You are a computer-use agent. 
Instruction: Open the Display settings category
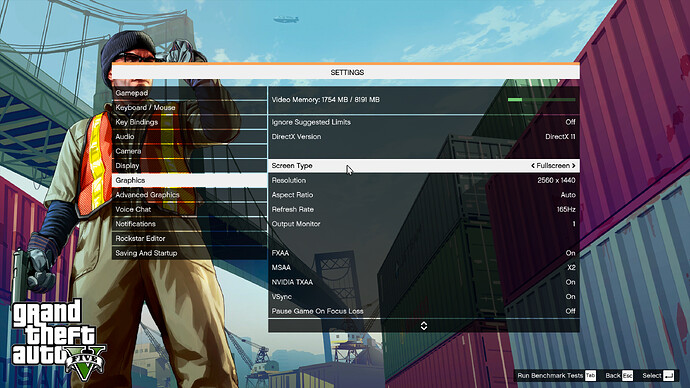point(189,166)
